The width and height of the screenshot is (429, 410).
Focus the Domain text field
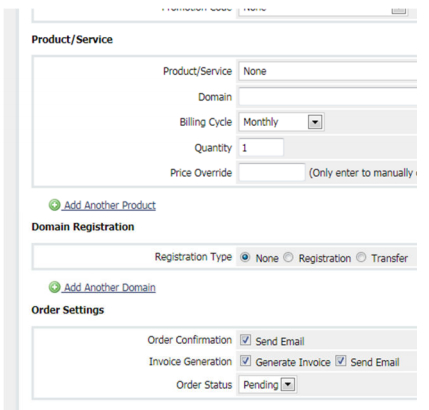(328, 97)
